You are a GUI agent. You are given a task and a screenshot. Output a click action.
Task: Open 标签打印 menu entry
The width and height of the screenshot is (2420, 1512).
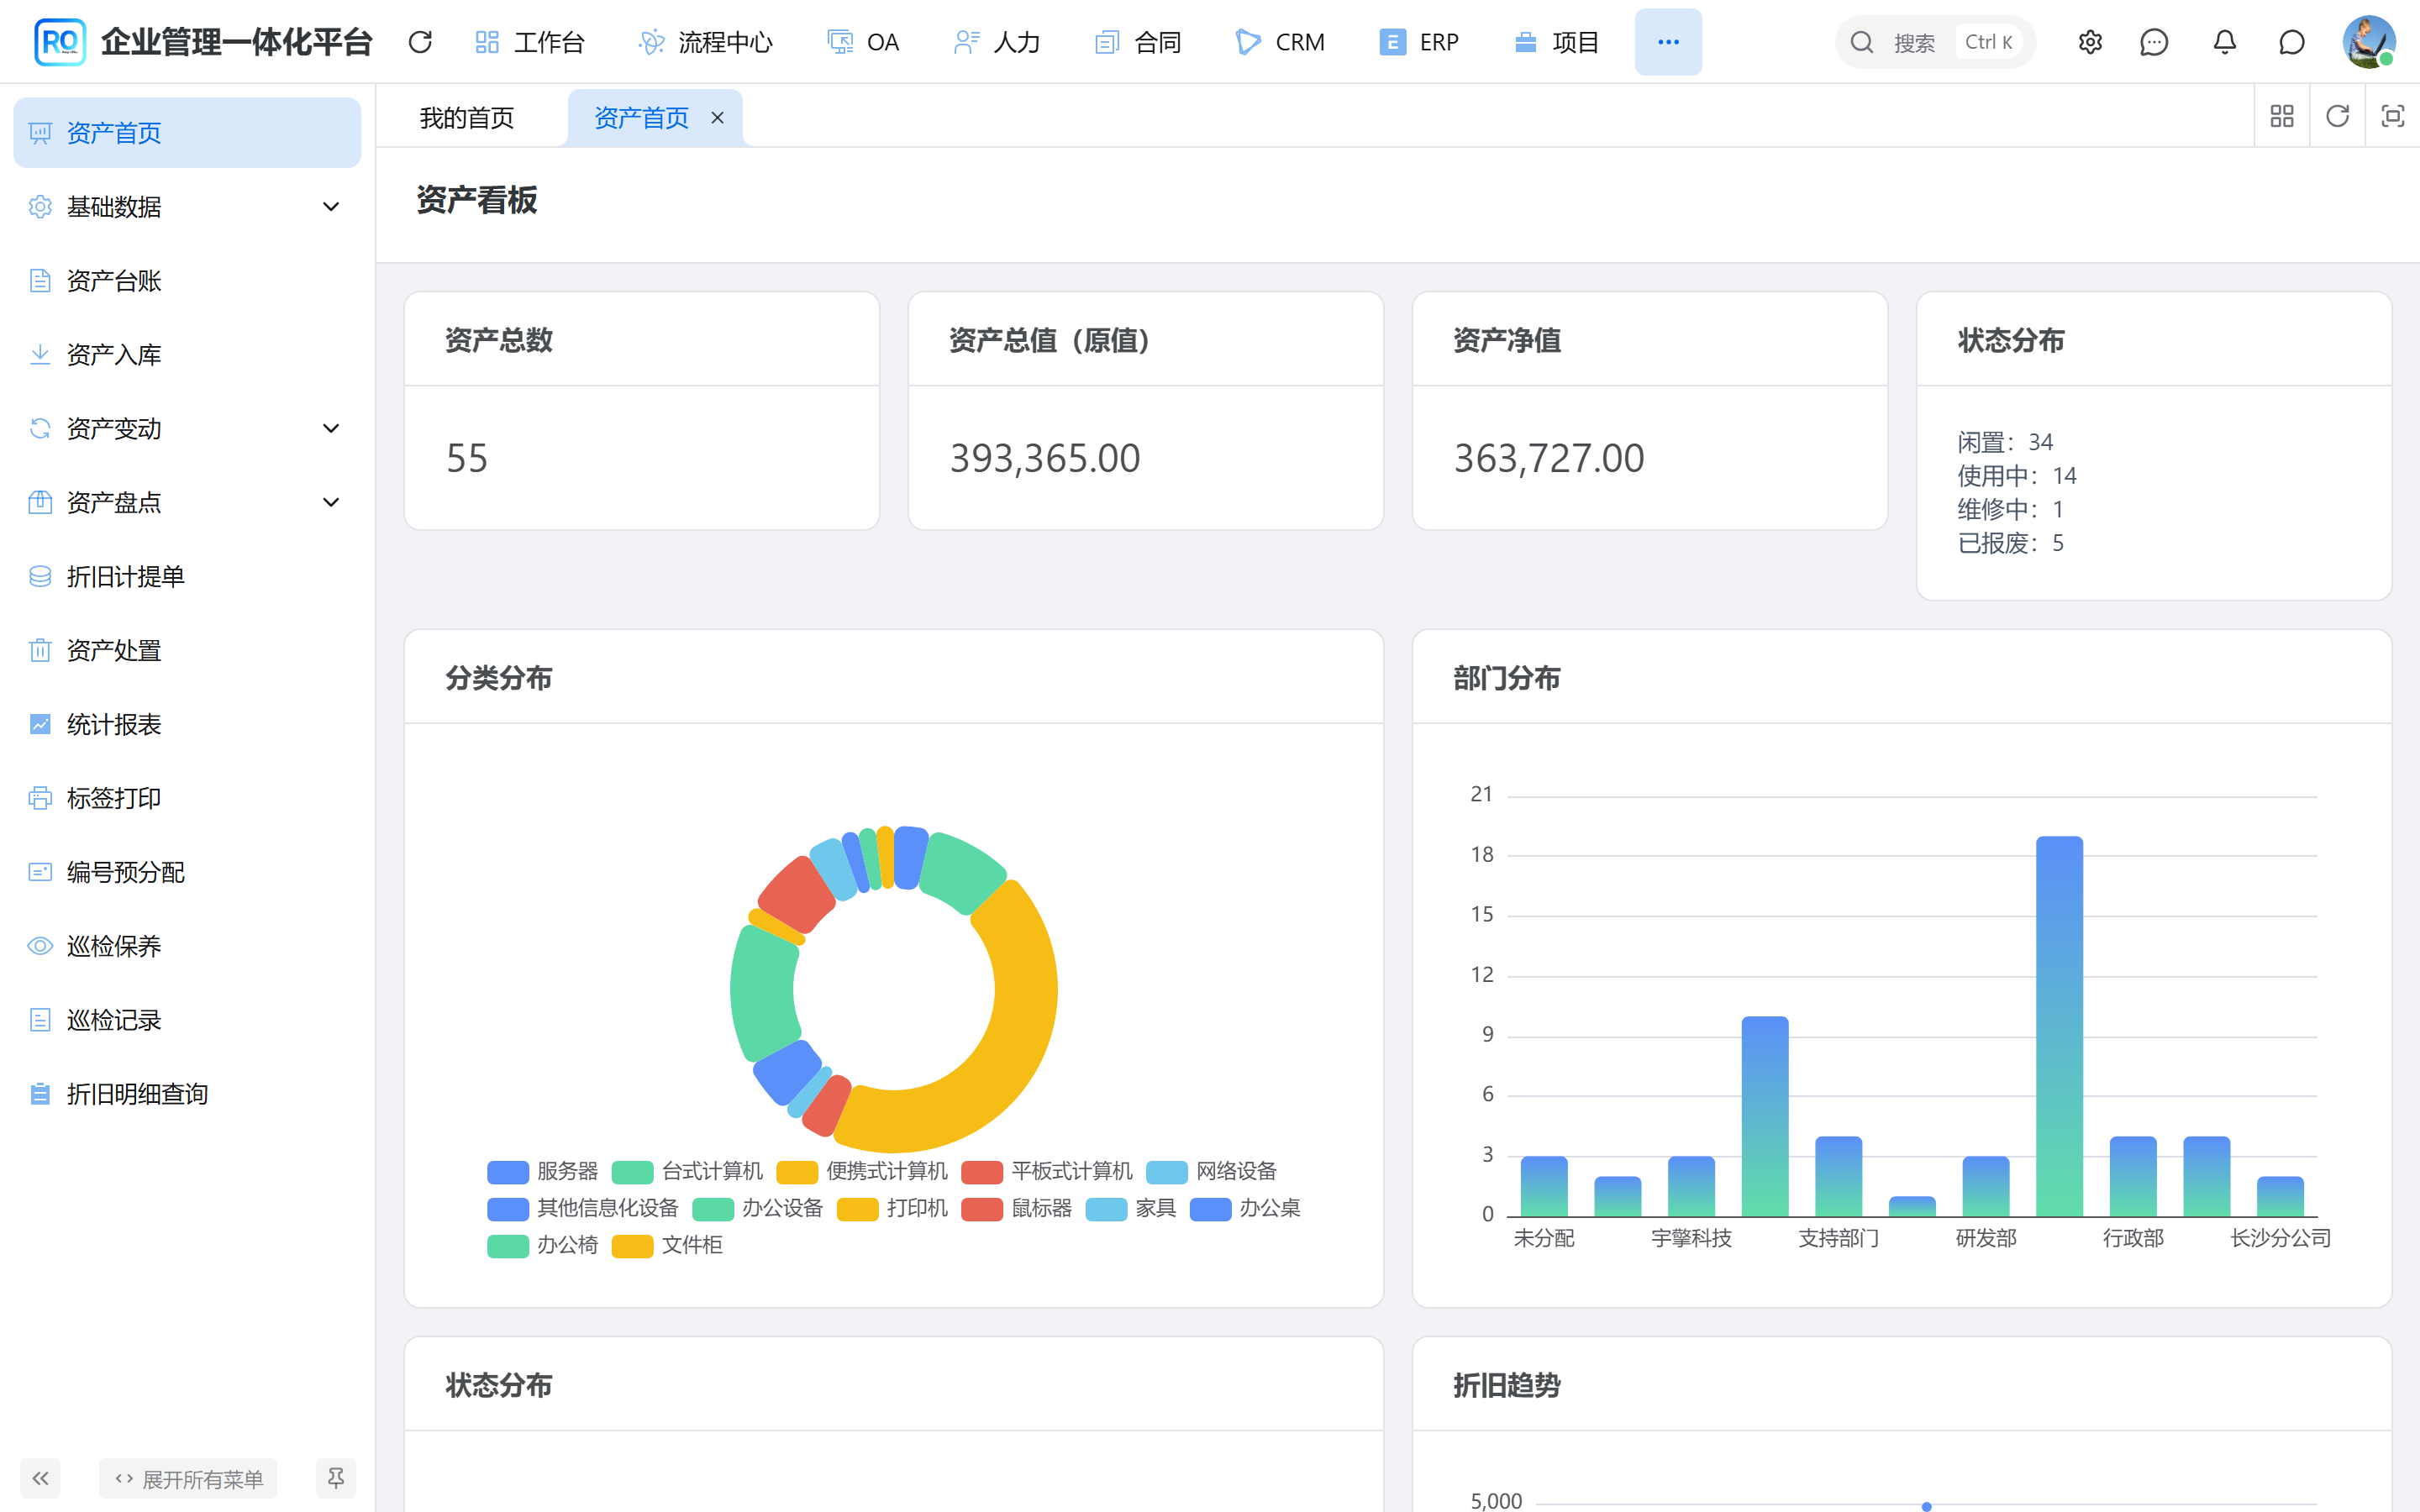187,799
